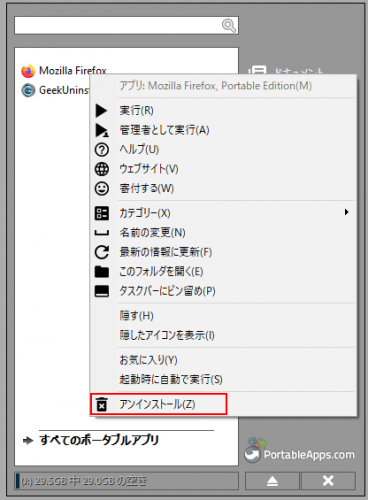Toggle 隠したアイコンを表示(I)
This screenshot has width=368, height=500.
coord(223,335)
